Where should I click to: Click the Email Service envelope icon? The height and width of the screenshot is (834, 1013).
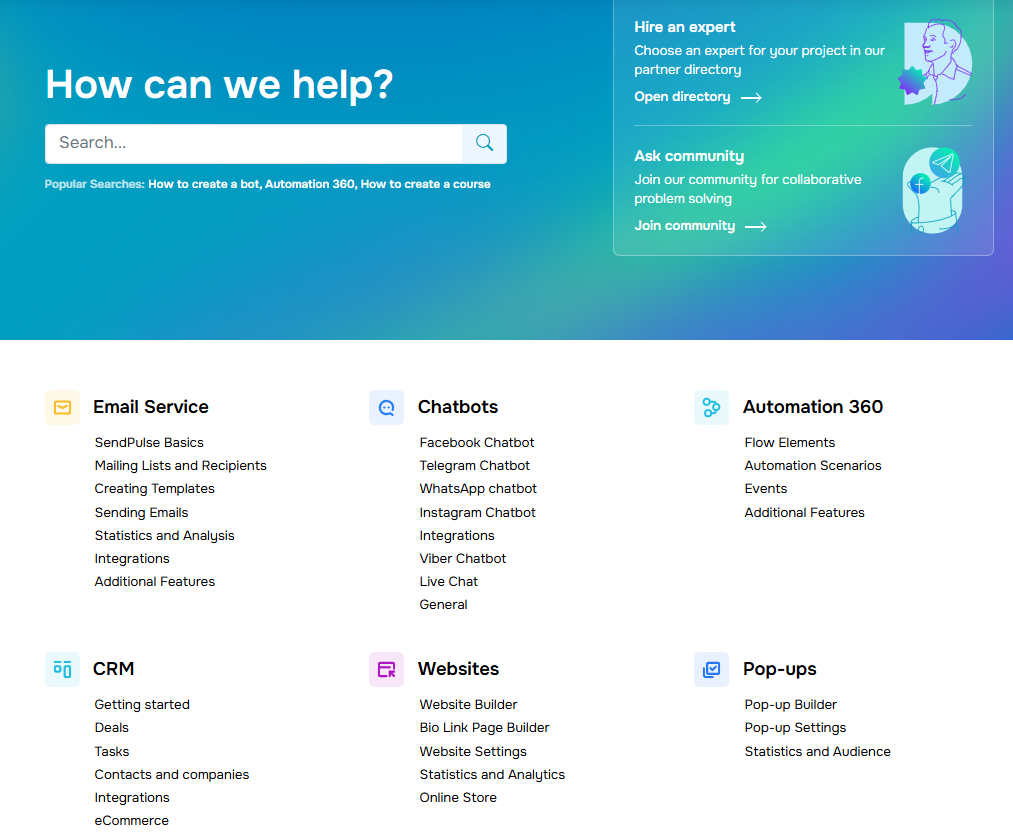[63, 408]
